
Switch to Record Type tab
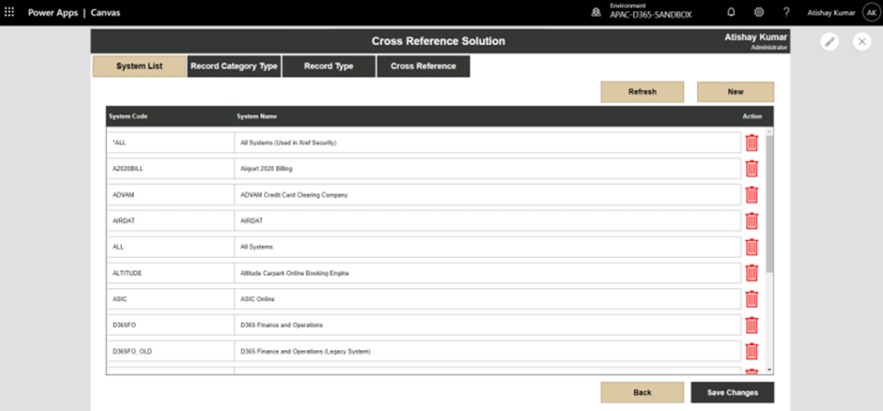(x=328, y=66)
